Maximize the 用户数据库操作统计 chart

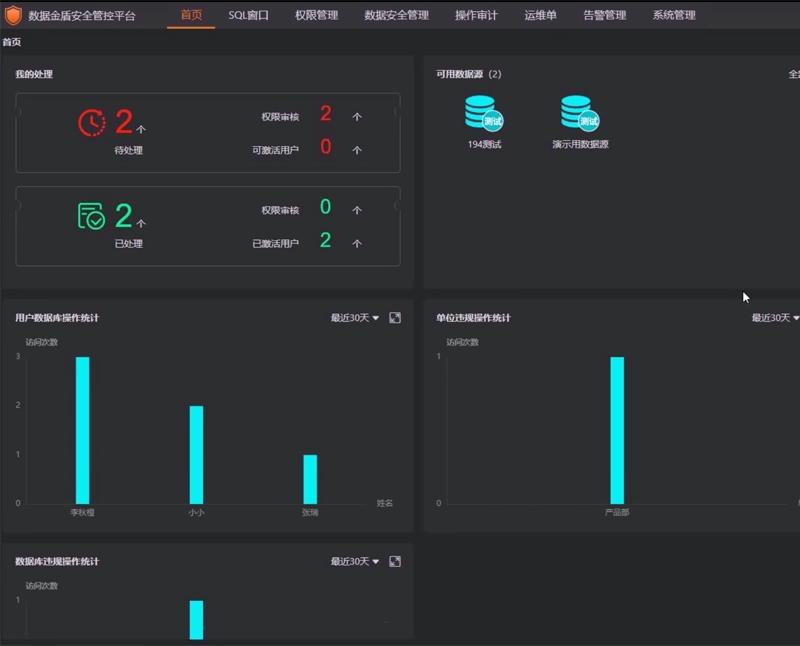pyautogui.click(x=395, y=318)
